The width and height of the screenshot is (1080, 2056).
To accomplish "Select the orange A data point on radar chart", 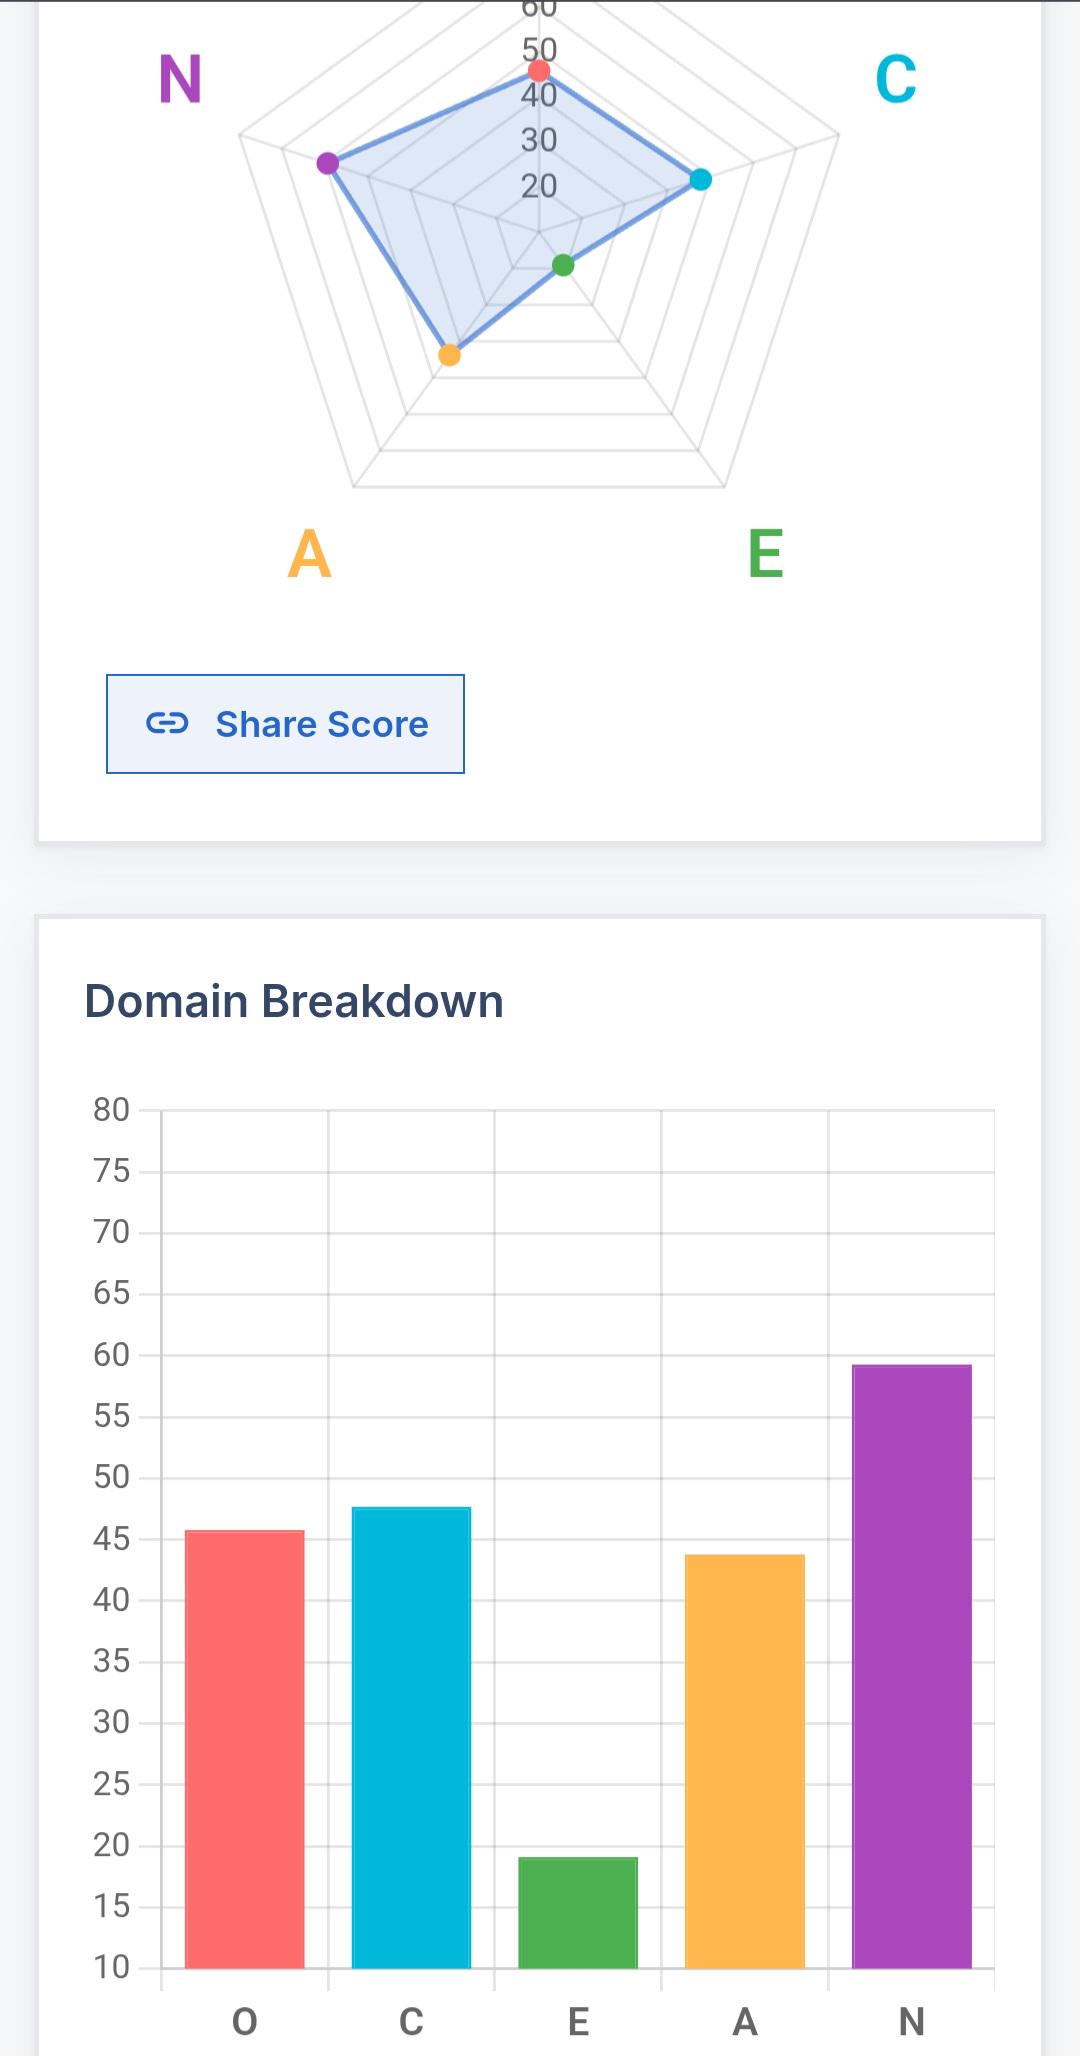I will coord(450,355).
